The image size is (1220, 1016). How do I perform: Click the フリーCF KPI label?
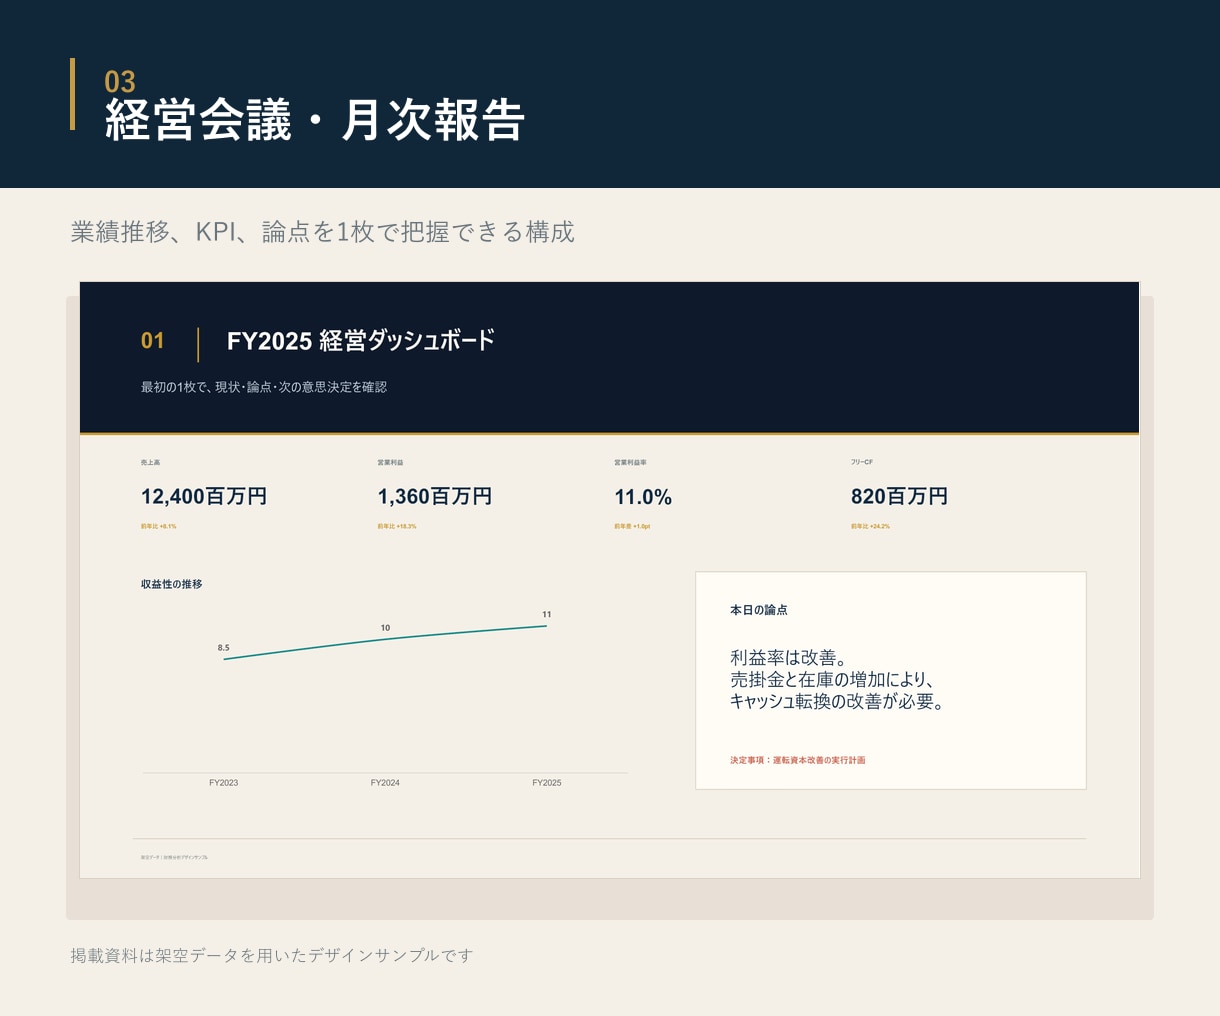(x=862, y=463)
